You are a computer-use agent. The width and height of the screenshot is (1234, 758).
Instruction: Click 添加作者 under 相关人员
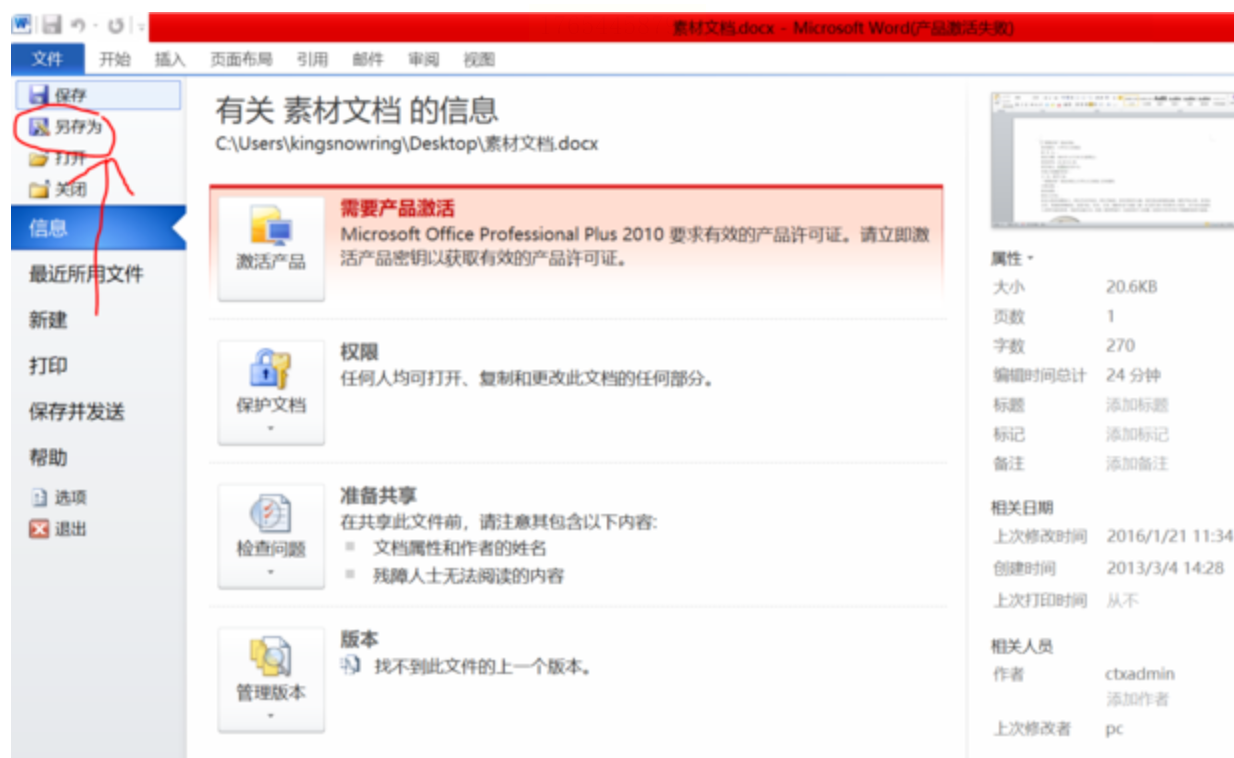[1137, 699]
